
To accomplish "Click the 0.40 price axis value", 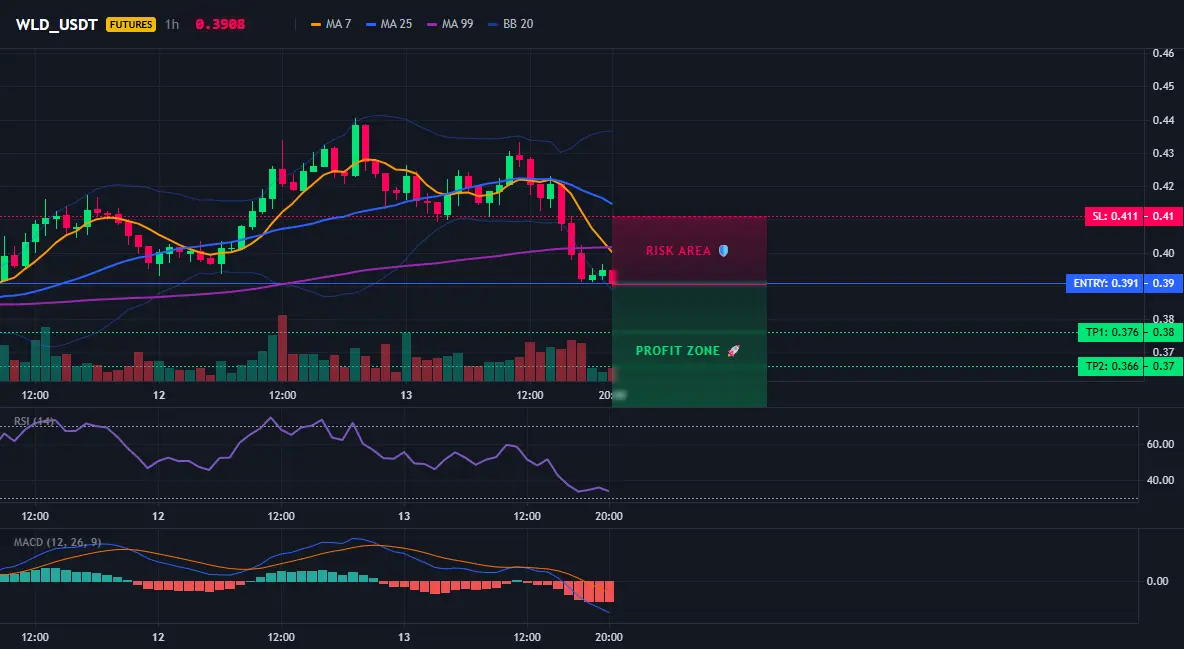I will coord(1163,253).
